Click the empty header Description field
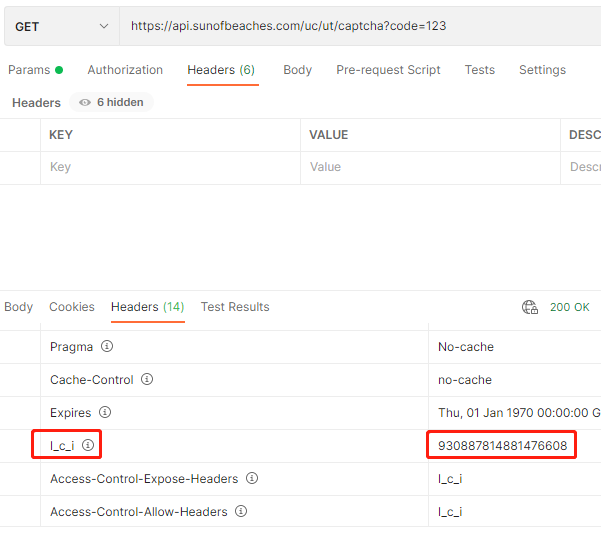 pos(581,167)
